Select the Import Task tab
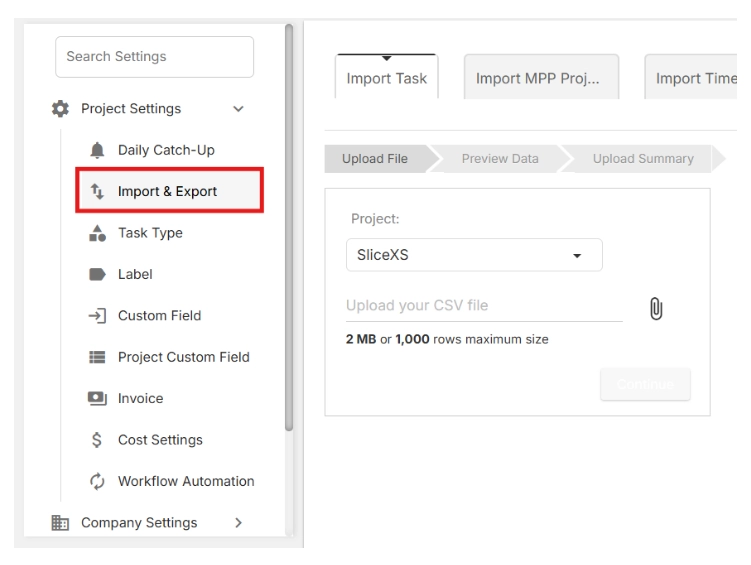 tap(386, 80)
